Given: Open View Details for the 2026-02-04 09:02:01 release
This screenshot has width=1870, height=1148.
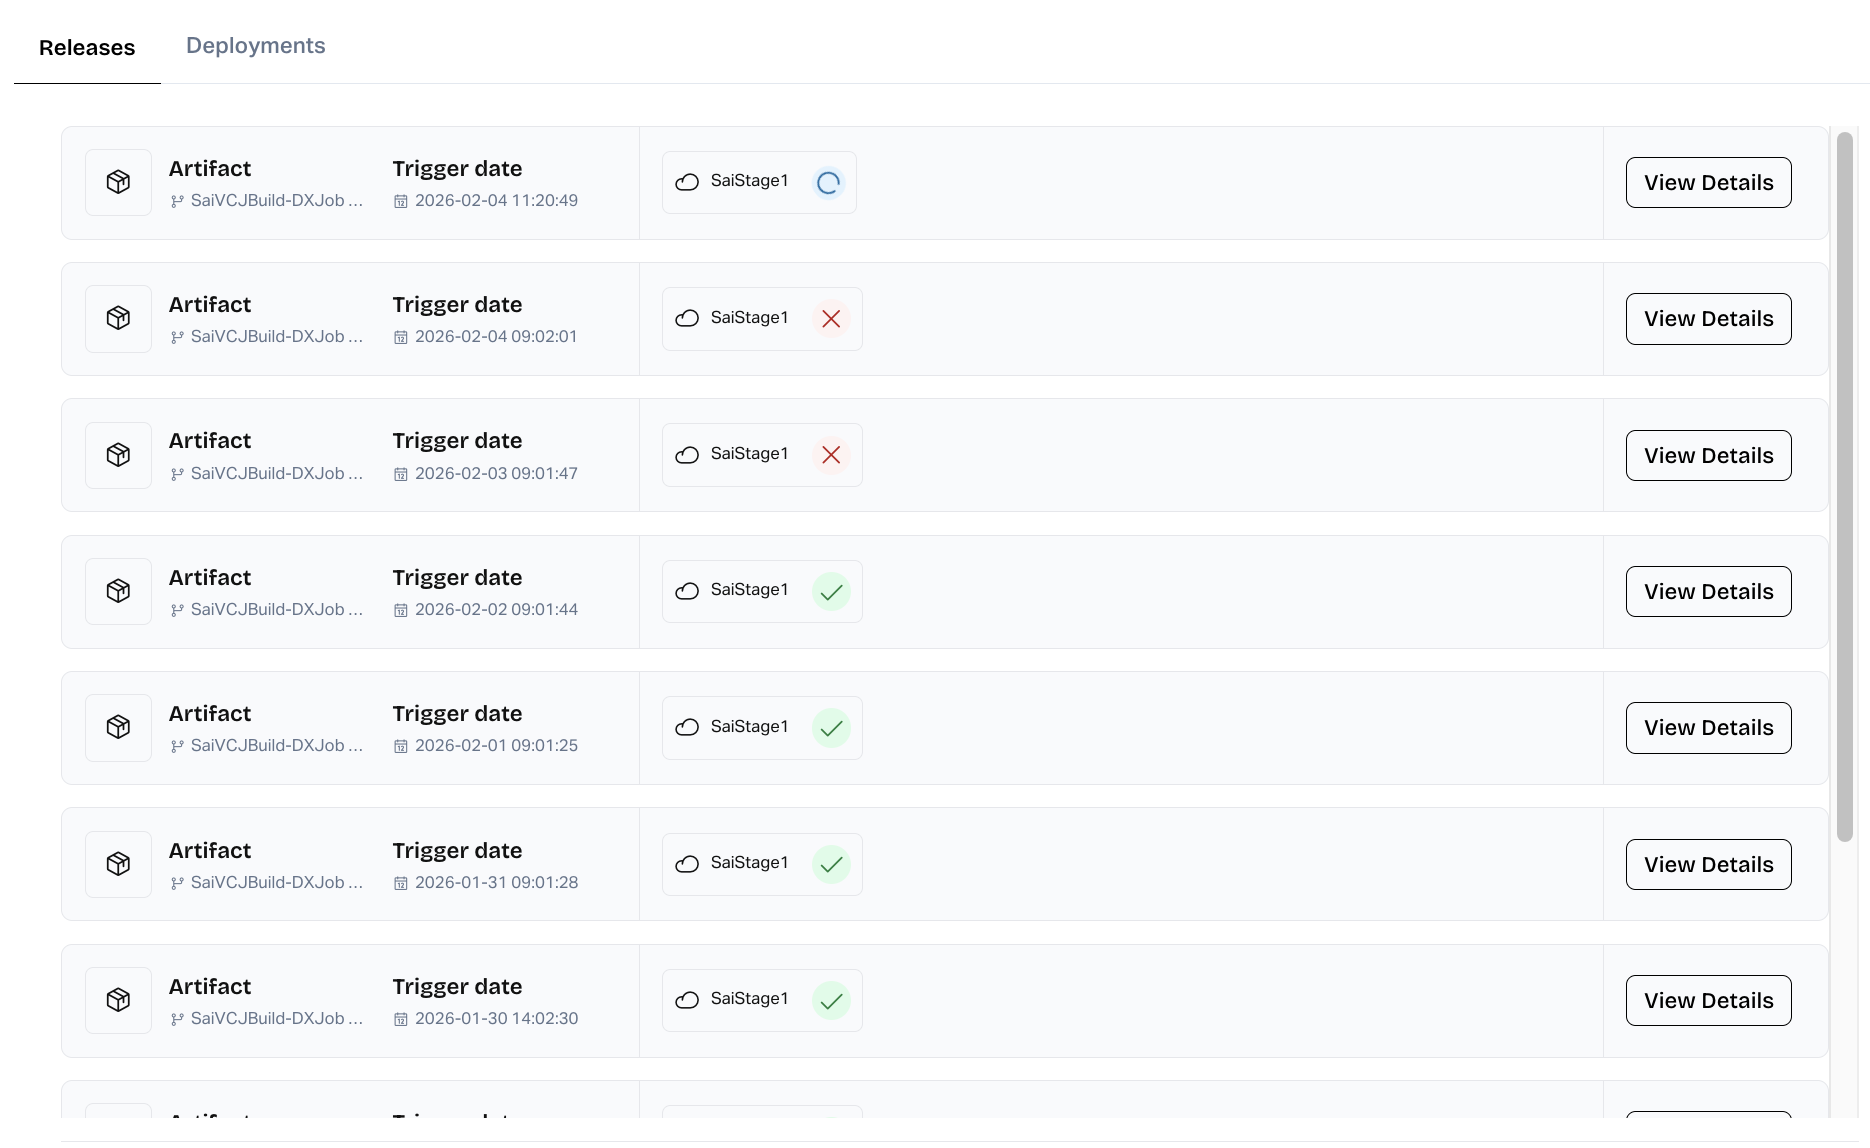Looking at the screenshot, I should click(1708, 319).
